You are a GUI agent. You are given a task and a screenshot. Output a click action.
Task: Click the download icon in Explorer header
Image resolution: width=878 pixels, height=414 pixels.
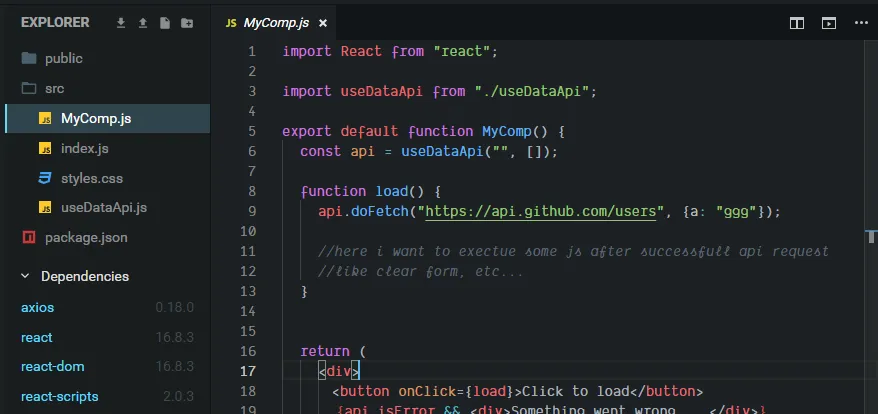(x=120, y=23)
